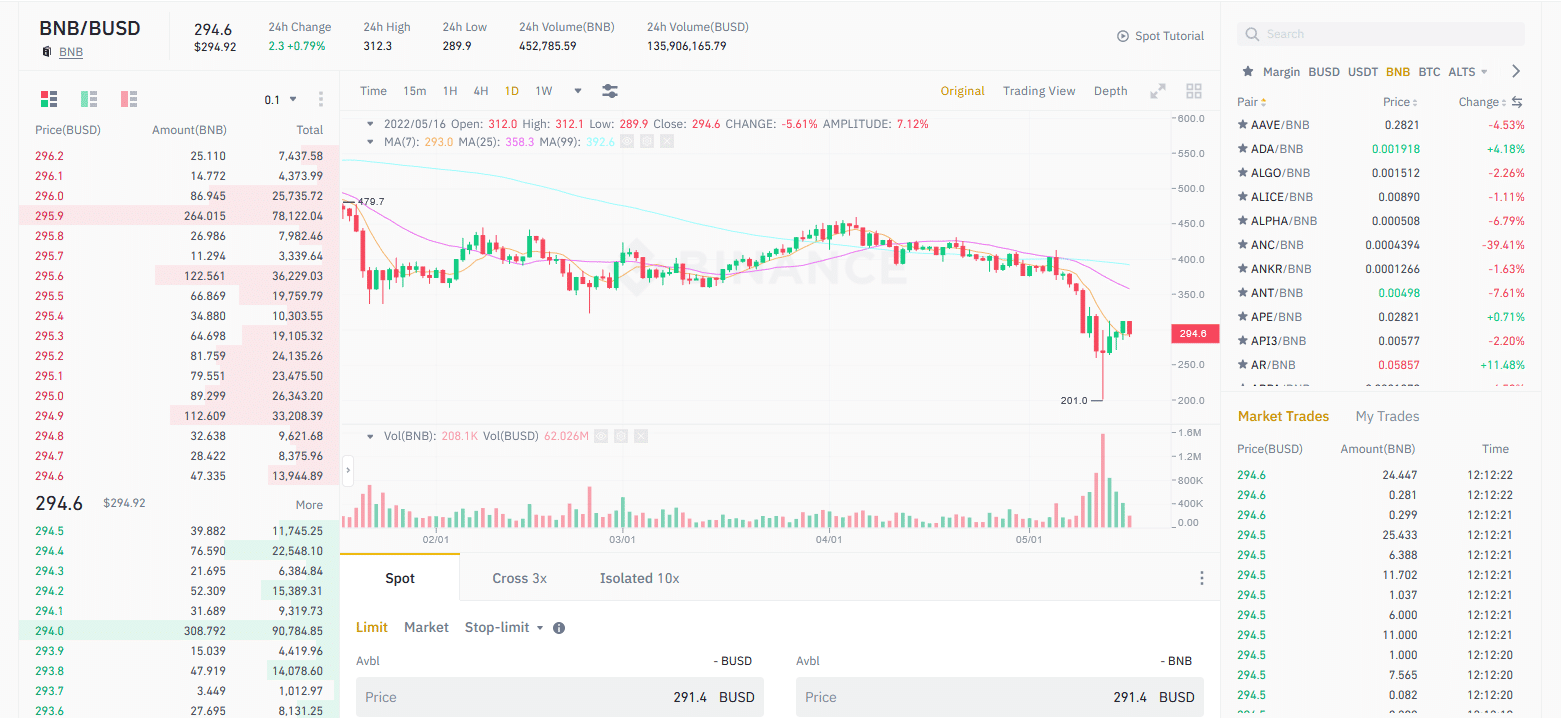Sort market list by Price

[1401, 102]
